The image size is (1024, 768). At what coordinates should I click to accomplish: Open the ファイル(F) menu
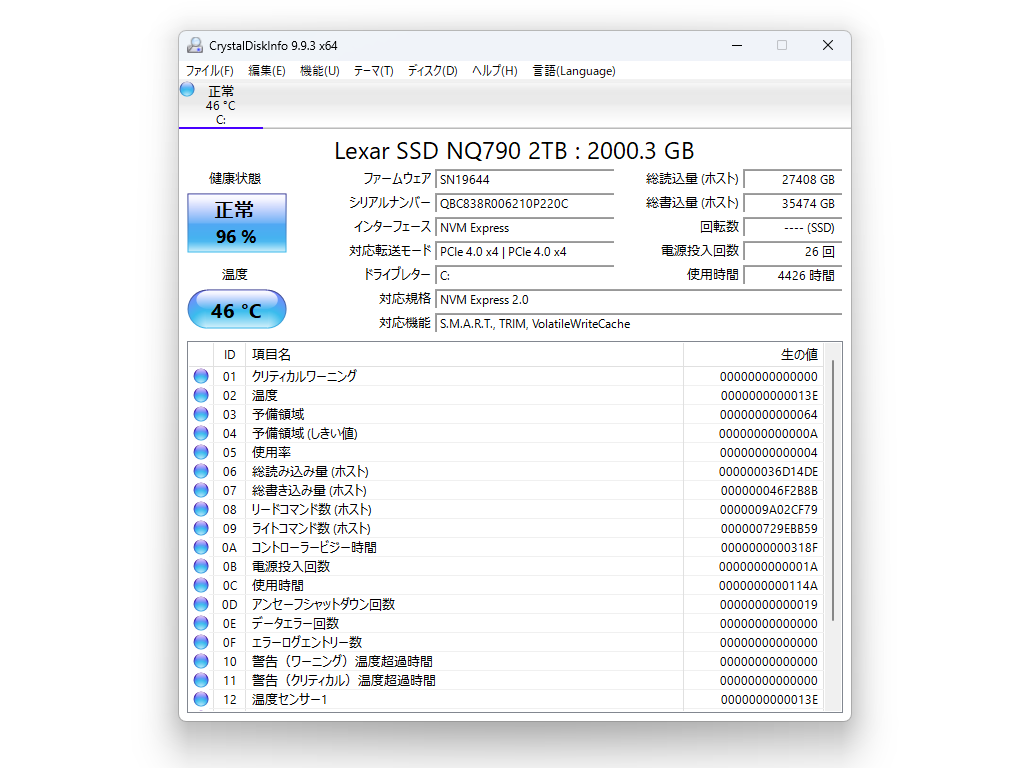pos(209,71)
